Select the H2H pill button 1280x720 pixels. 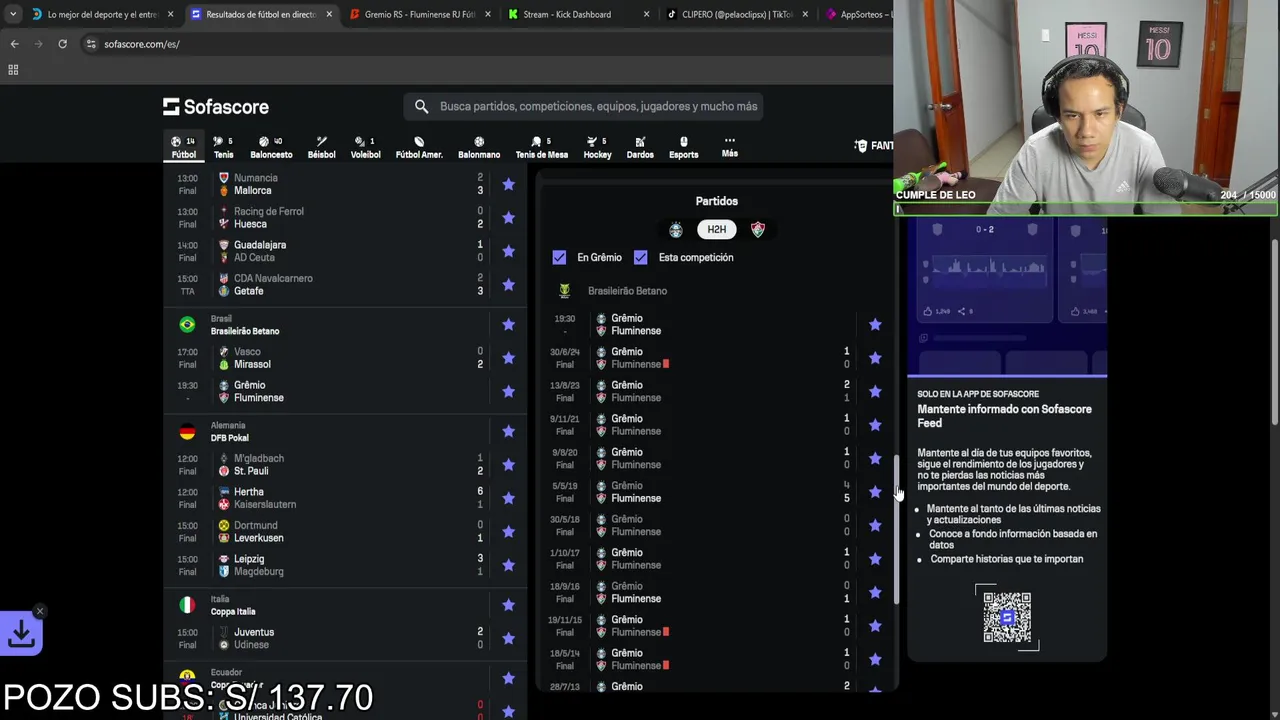[x=717, y=229]
